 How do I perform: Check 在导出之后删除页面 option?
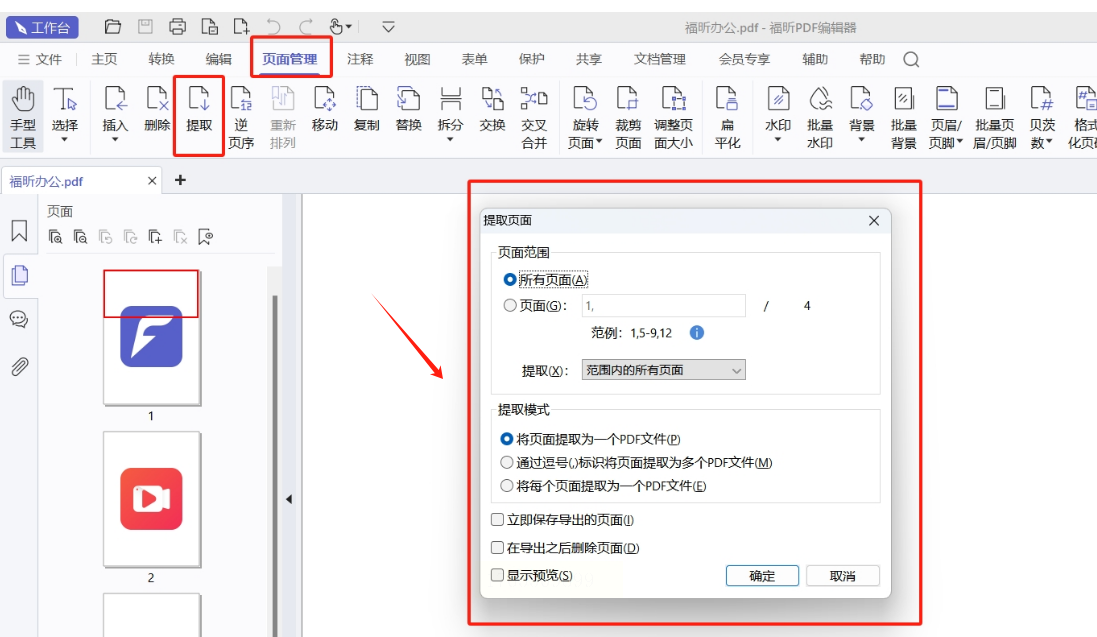(x=498, y=548)
